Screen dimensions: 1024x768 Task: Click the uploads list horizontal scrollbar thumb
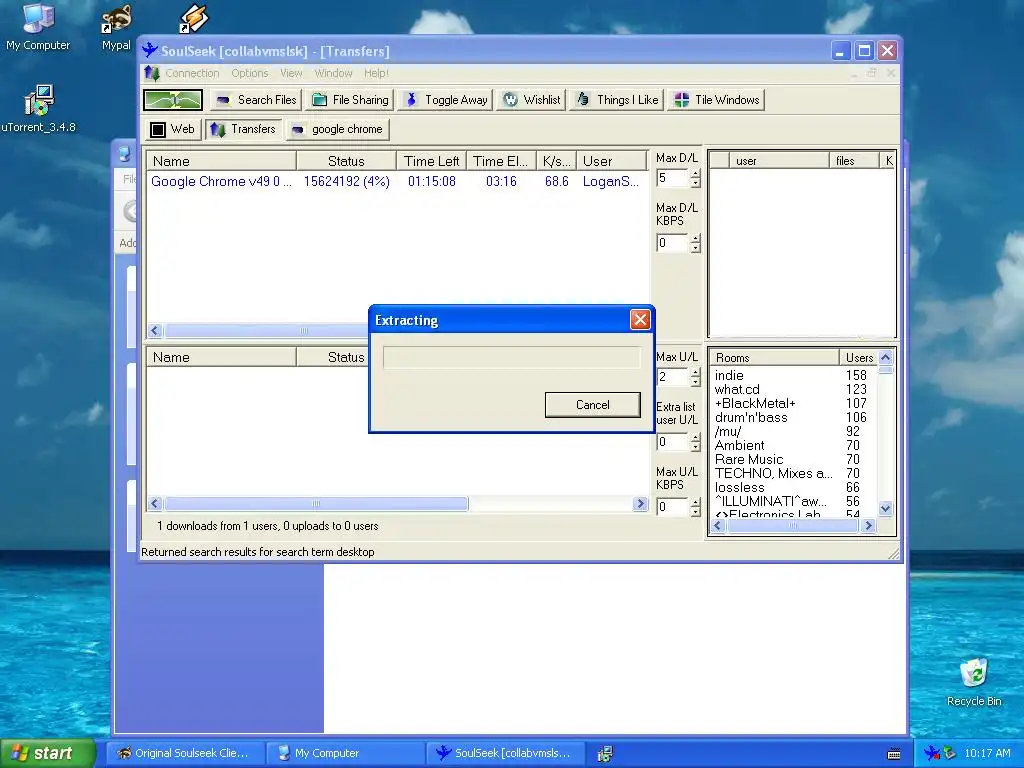pos(316,504)
